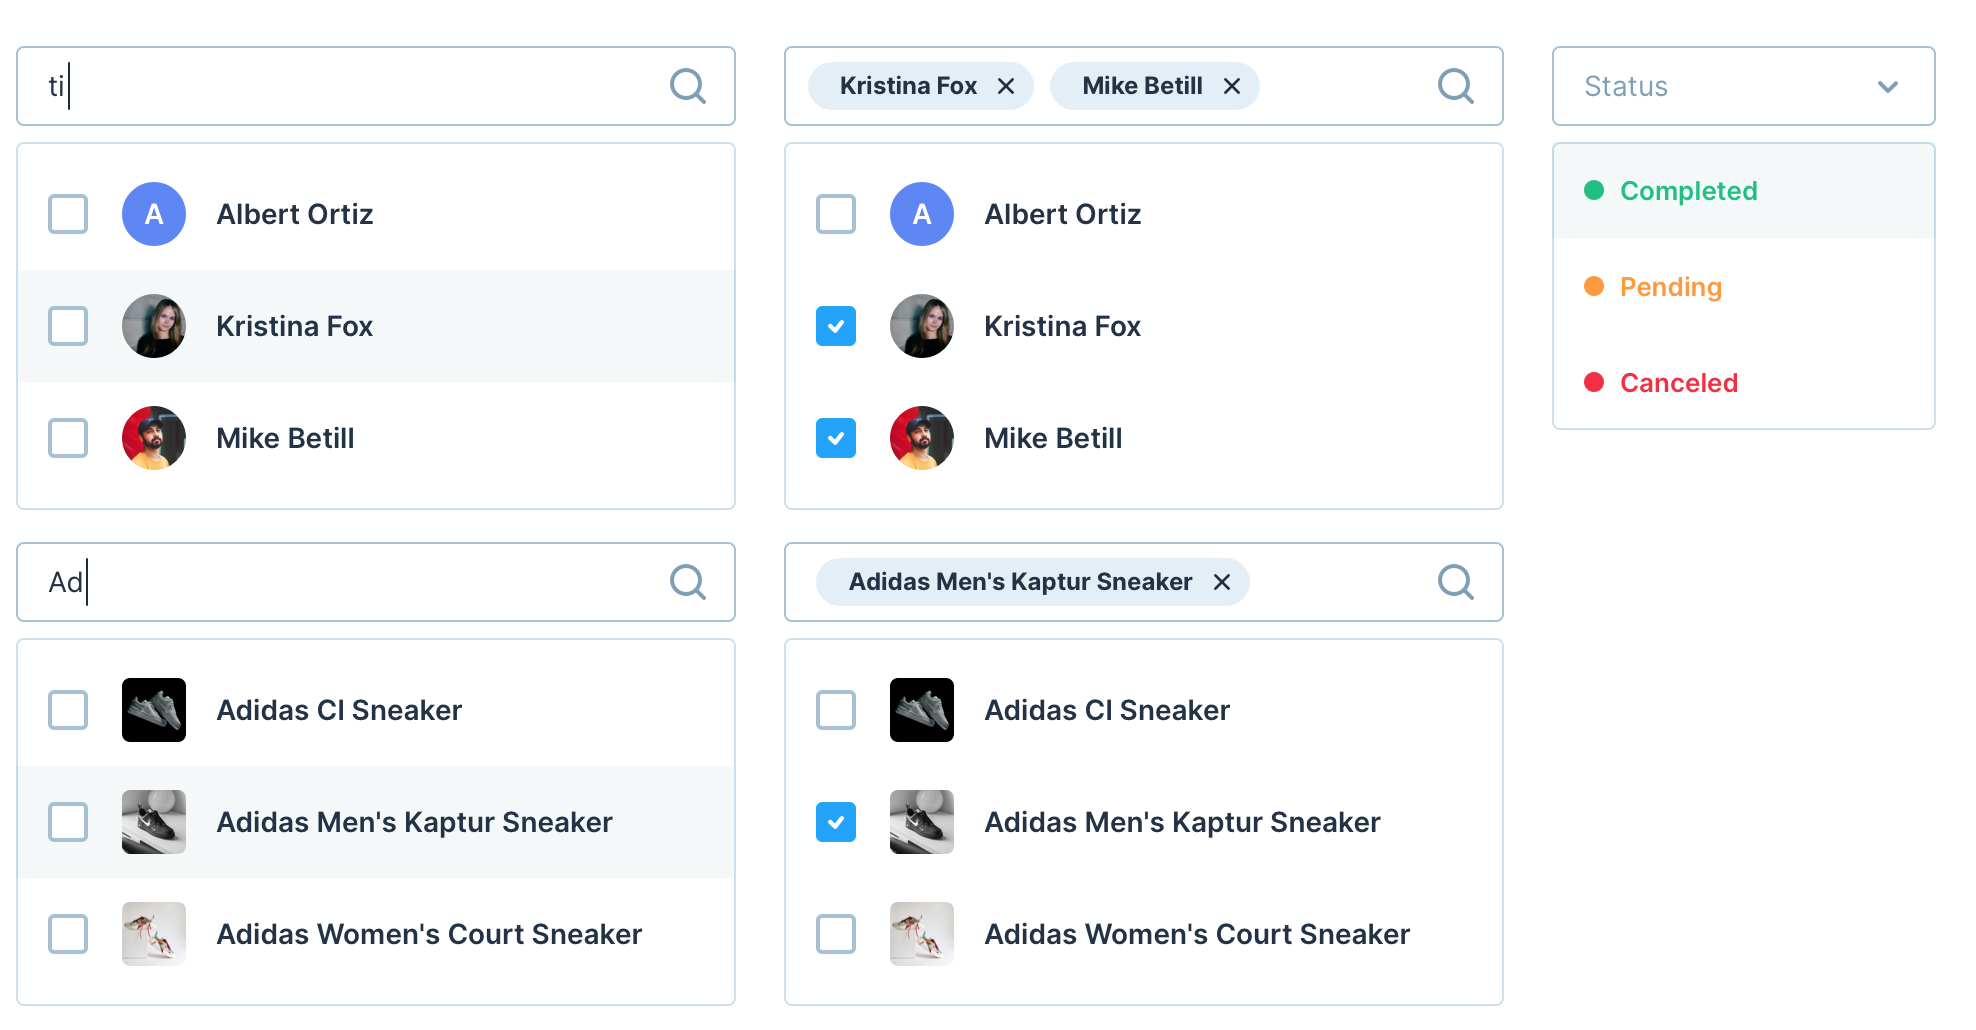Check Adidas Women's Court Sneaker left list
The image size is (1976, 1030).
pos(68,934)
